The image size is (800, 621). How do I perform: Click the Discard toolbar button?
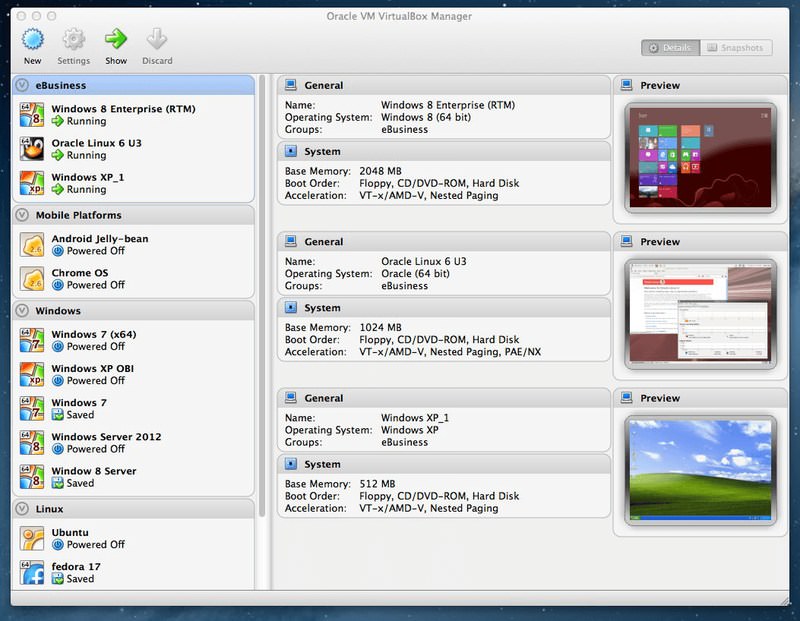point(154,43)
